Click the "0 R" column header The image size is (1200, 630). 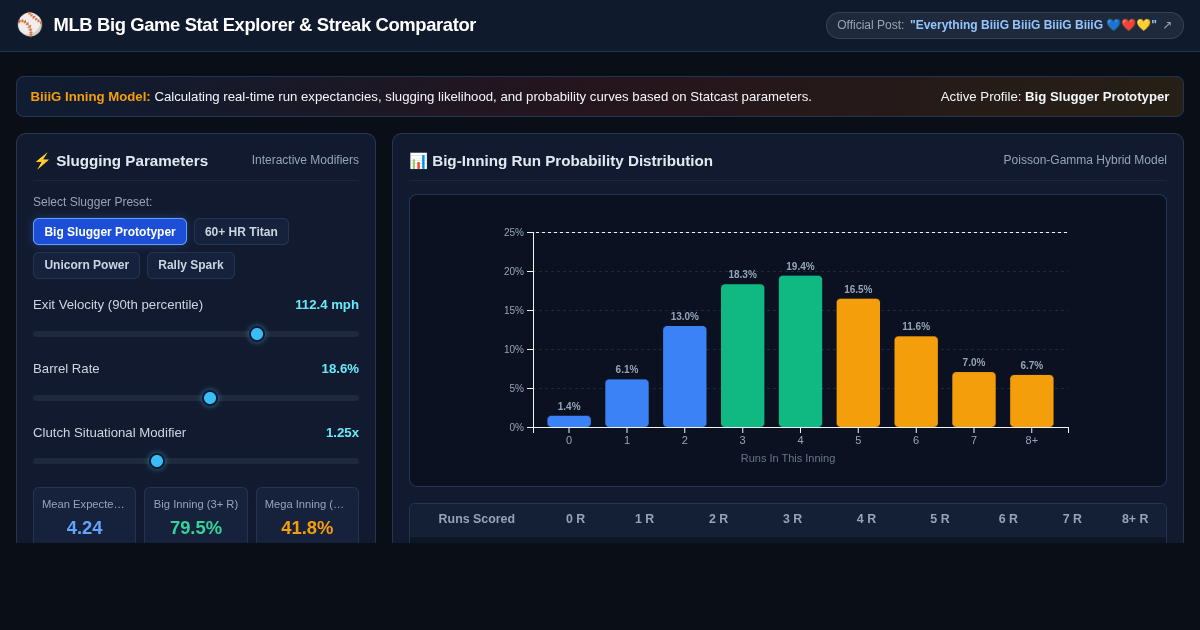(x=576, y=519)
